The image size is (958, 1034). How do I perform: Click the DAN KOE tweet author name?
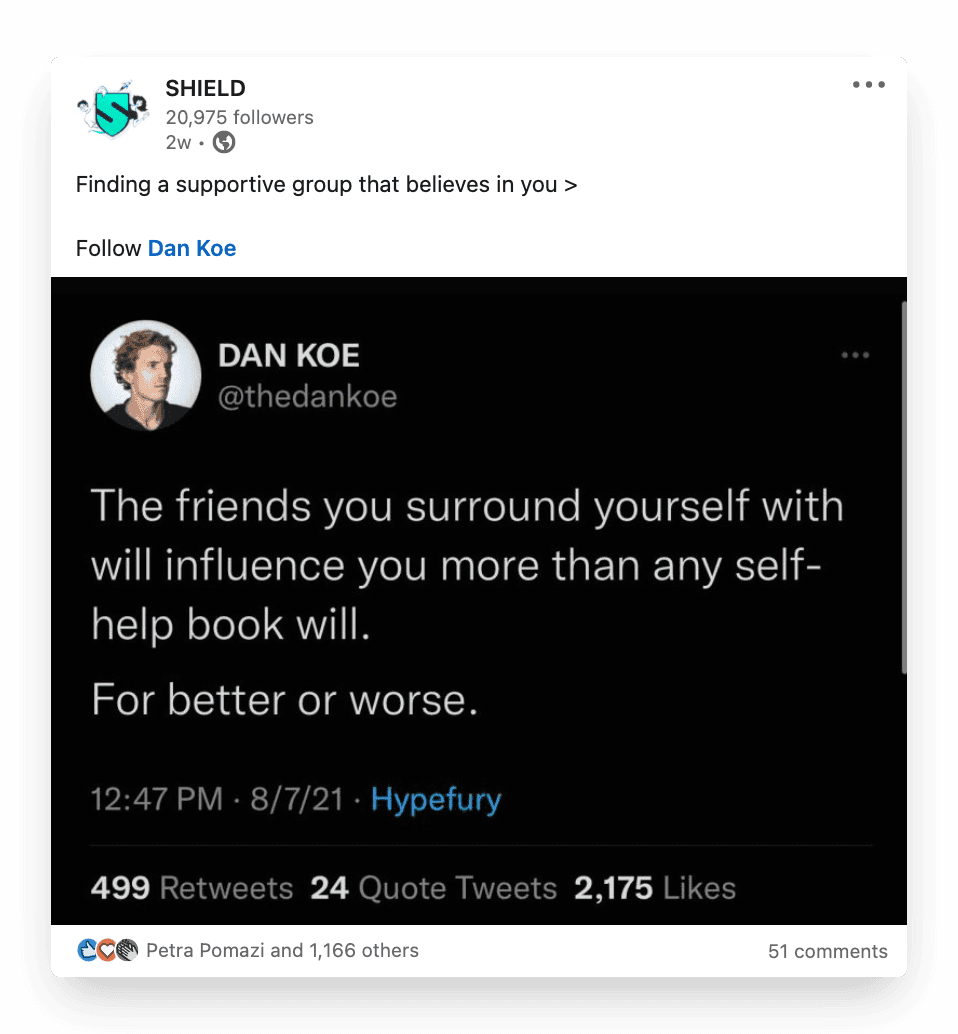point(289,355)
